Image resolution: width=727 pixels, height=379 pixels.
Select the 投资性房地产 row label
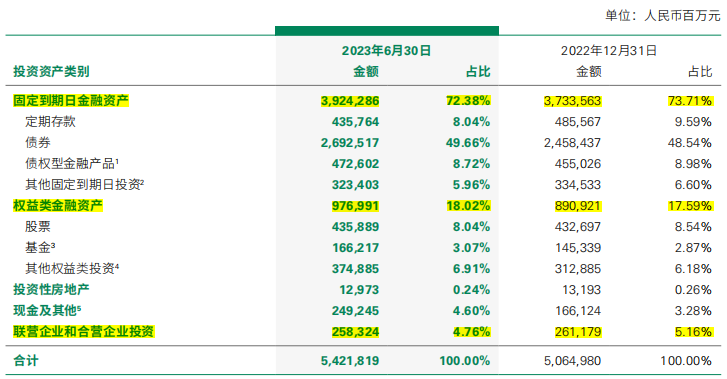click(51, 289)
